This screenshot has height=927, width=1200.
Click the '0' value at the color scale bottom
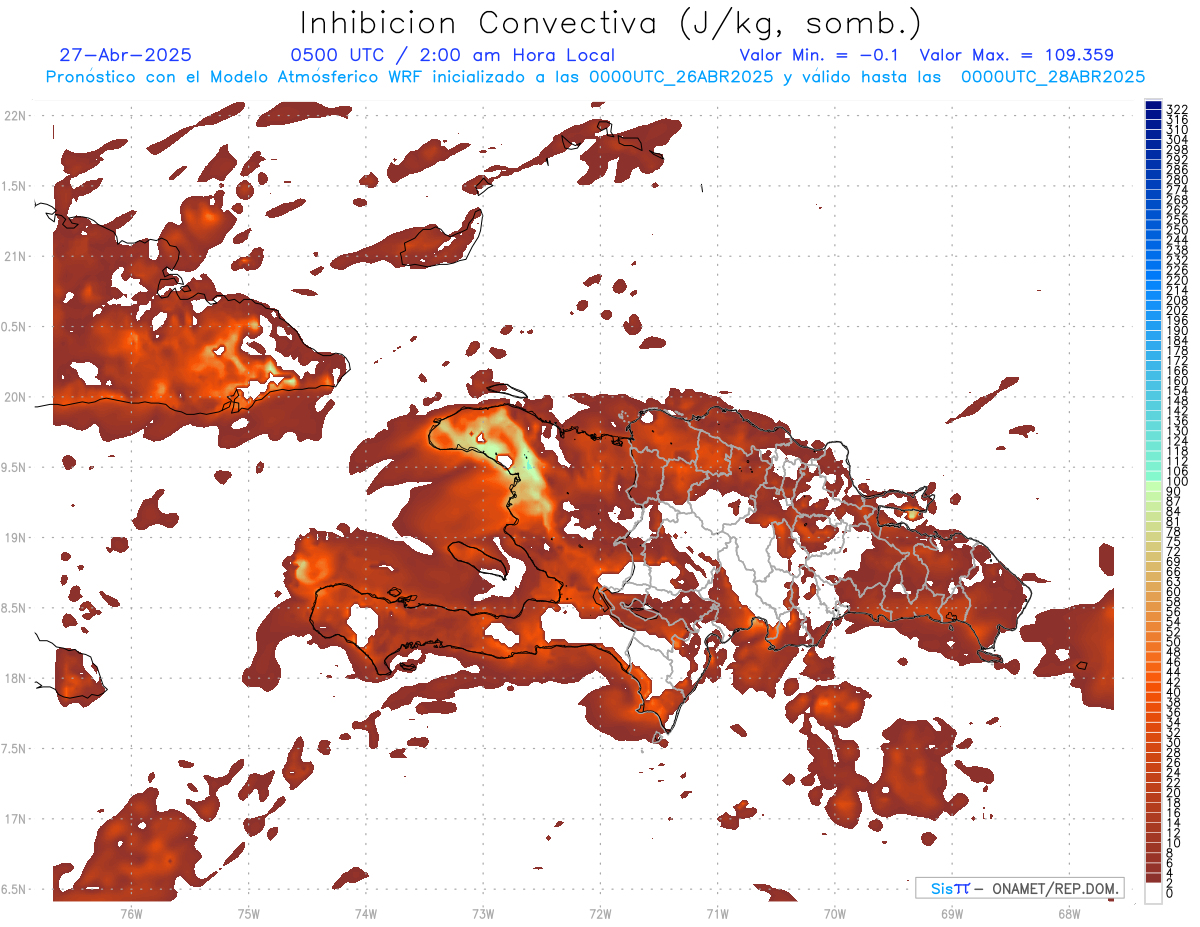[x=1170, y=892]
